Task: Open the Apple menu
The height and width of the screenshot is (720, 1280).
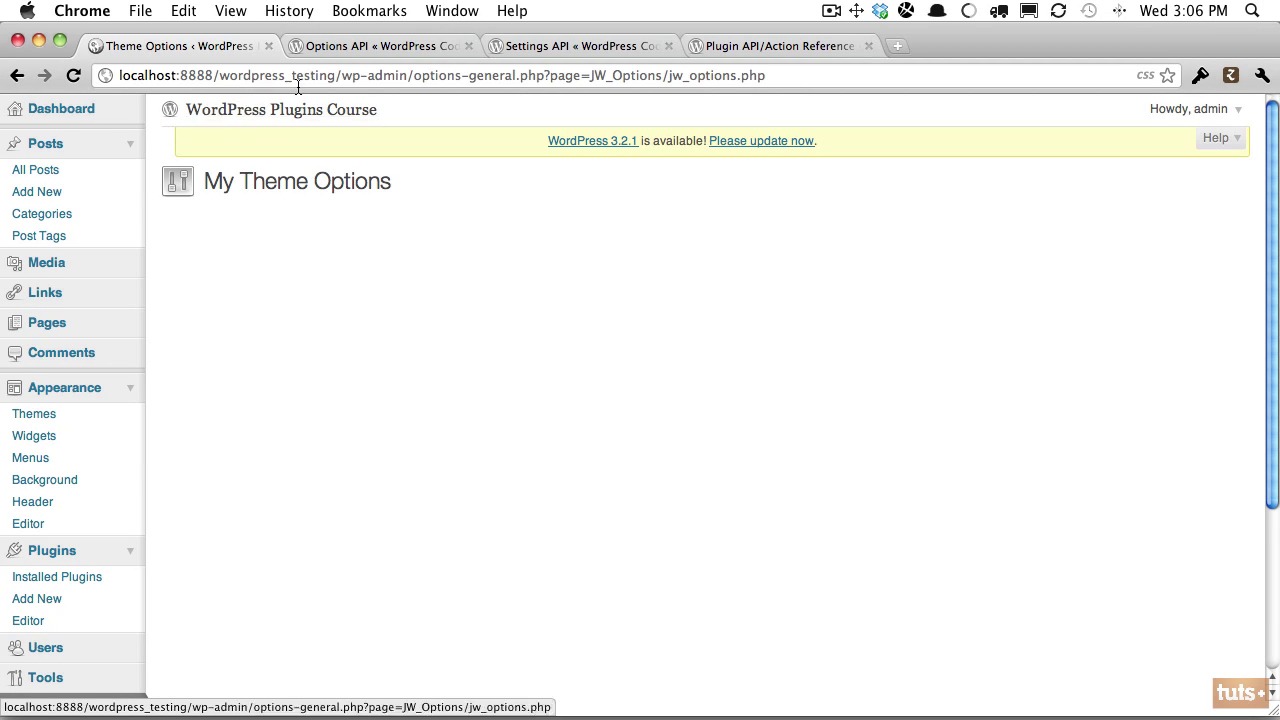Action: point(27,10)
